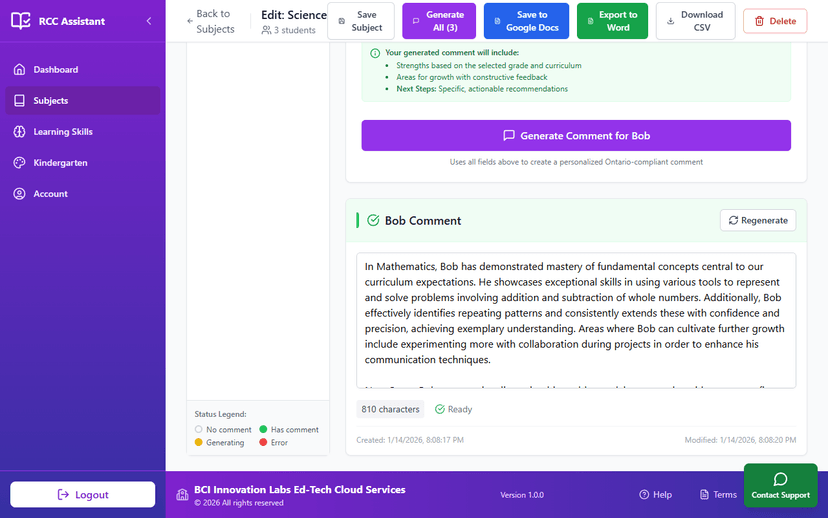
Task: Click the Bob Comment heading
Action: click(x=422, y=221)
